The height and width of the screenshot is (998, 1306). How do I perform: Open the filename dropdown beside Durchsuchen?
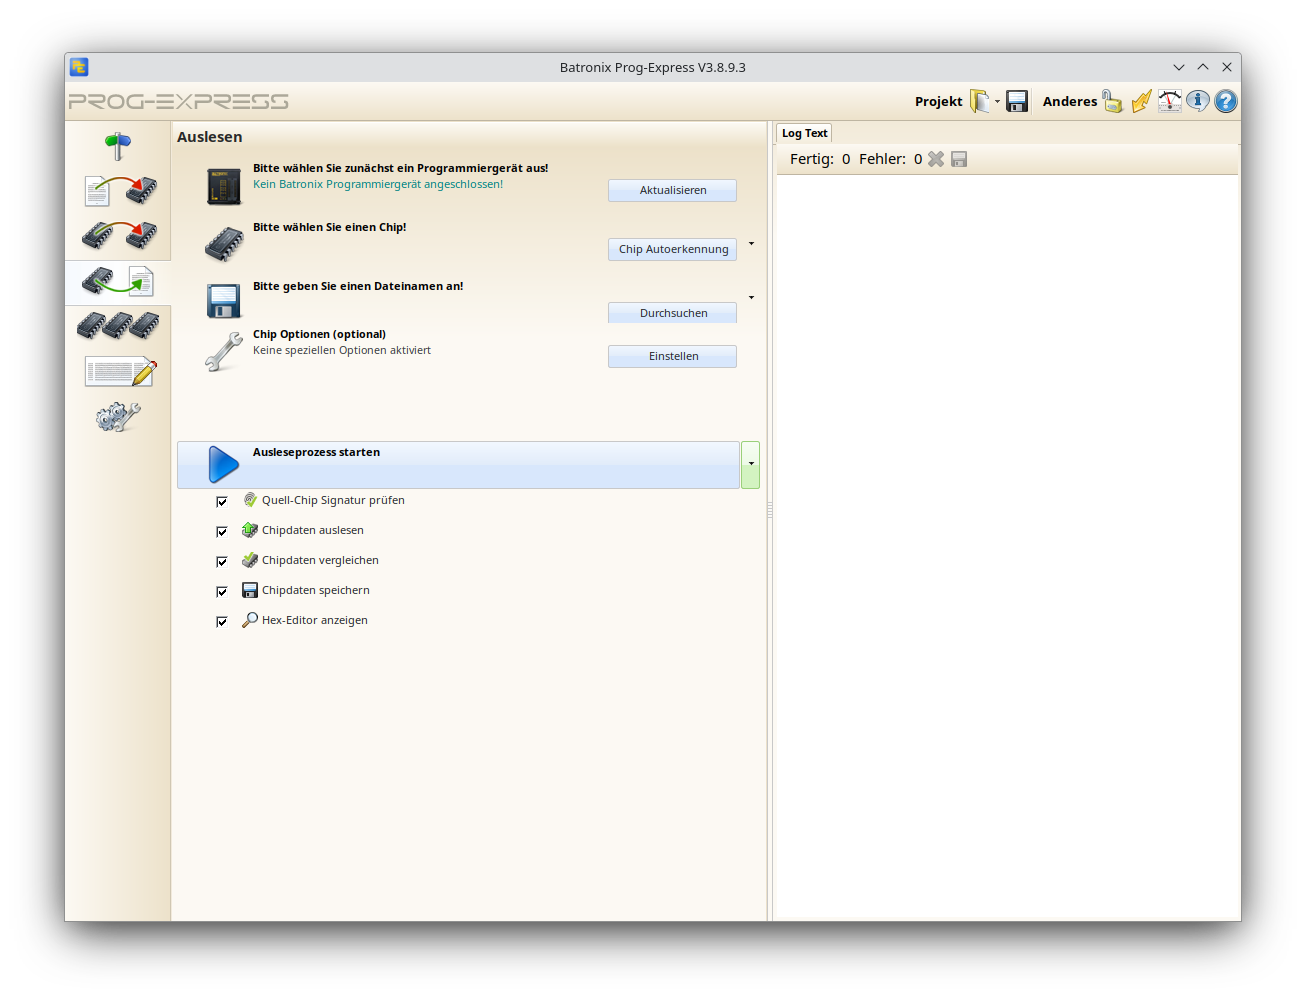(751, 297)
